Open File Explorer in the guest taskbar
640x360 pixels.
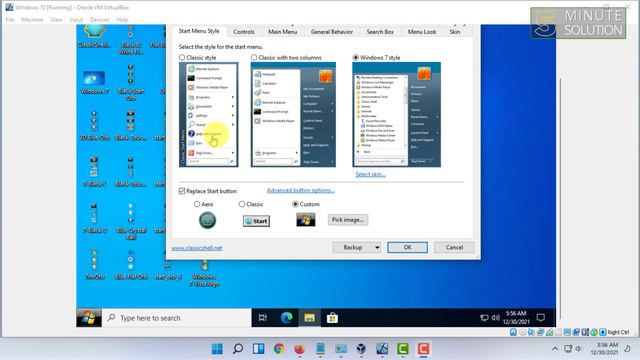click(309, 318)
